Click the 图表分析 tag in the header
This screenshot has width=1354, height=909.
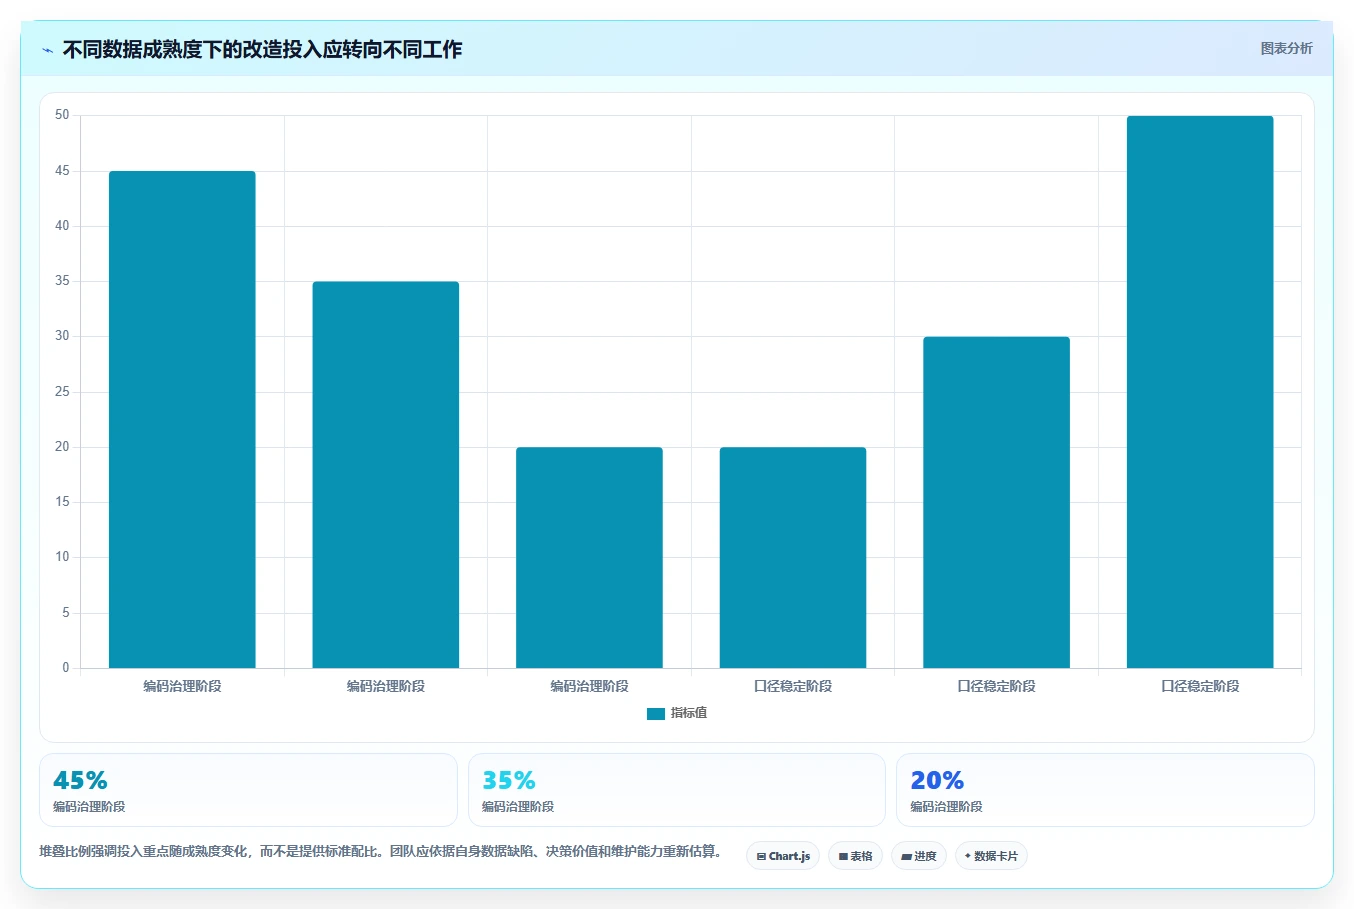click(x=1286, y=48)
